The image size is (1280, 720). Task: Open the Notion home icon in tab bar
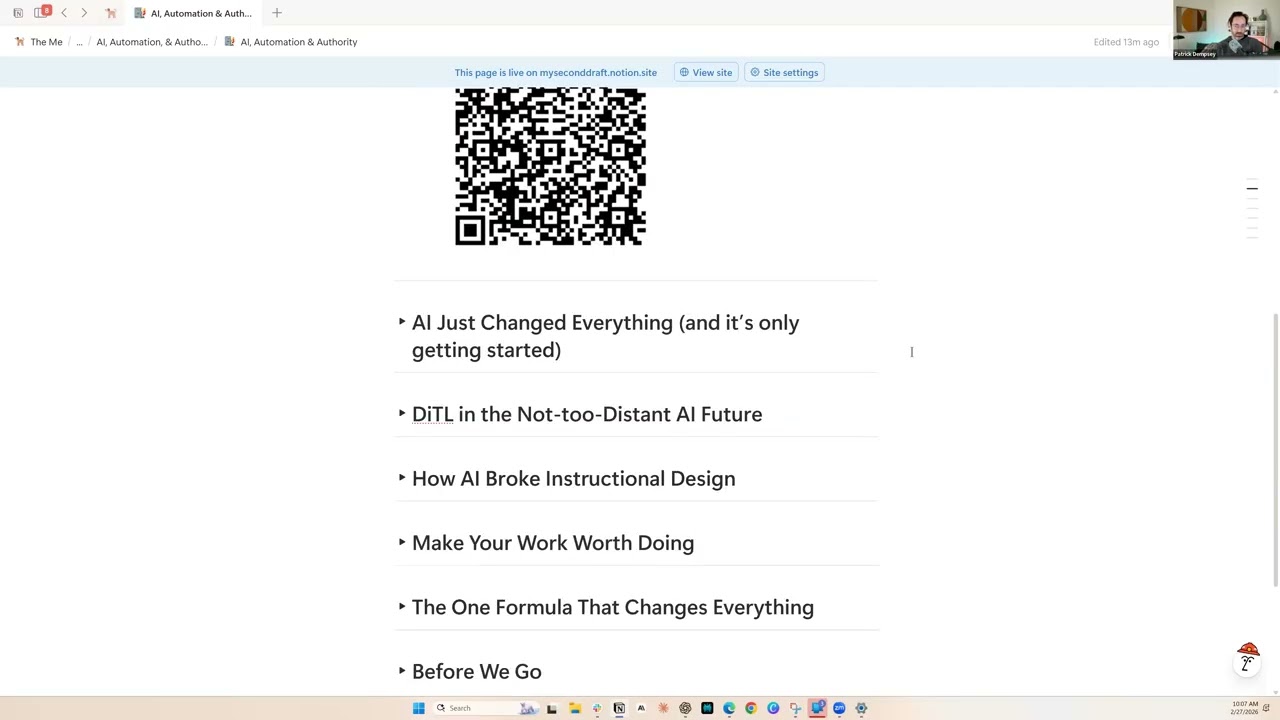pos(18,13)
